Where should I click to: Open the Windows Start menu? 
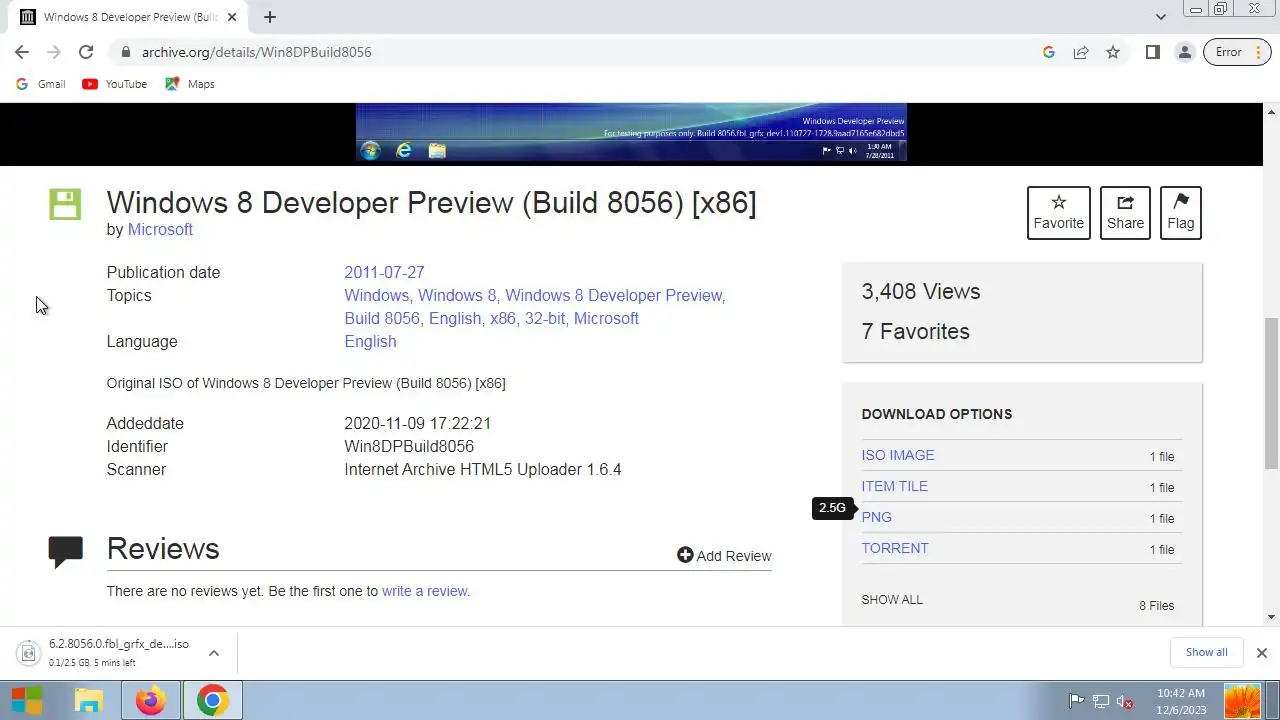click(27, 700)
